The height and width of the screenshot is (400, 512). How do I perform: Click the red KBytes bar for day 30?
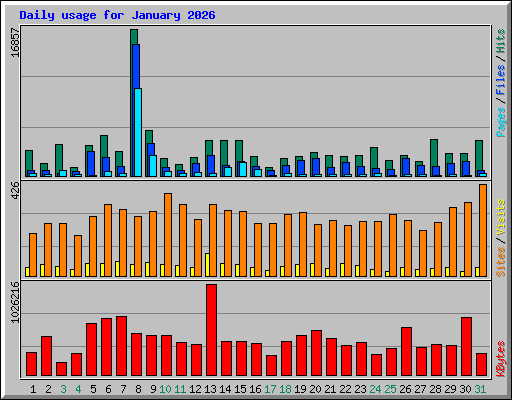click(466, 347)
